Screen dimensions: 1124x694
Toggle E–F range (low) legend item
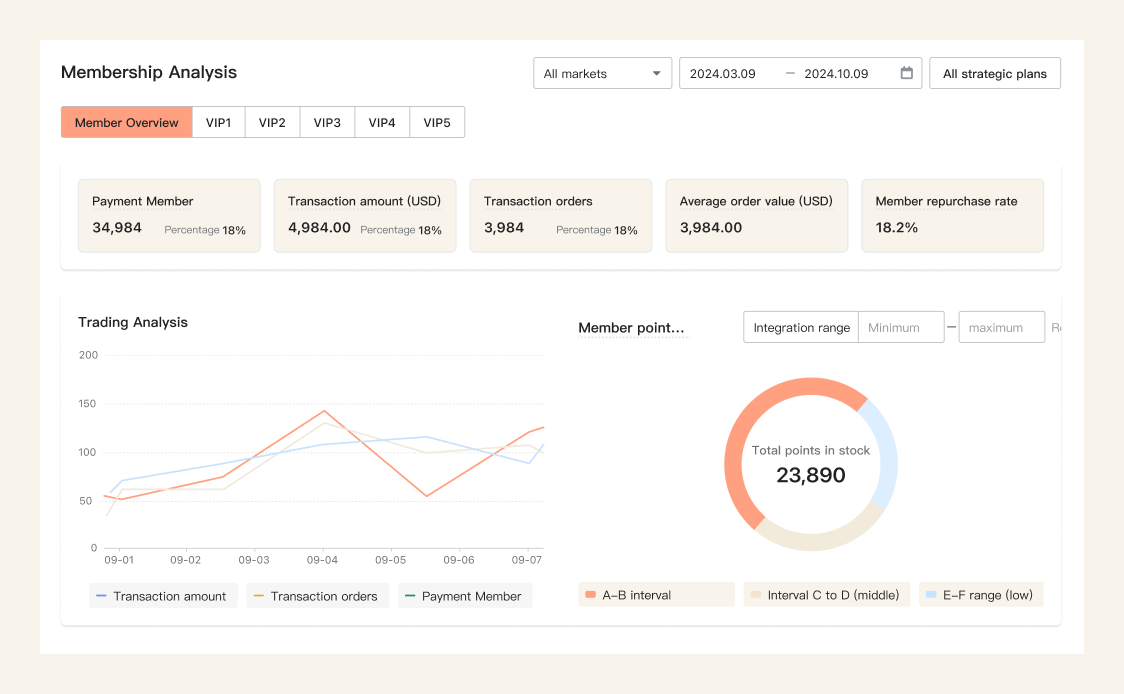click(981, 595)
